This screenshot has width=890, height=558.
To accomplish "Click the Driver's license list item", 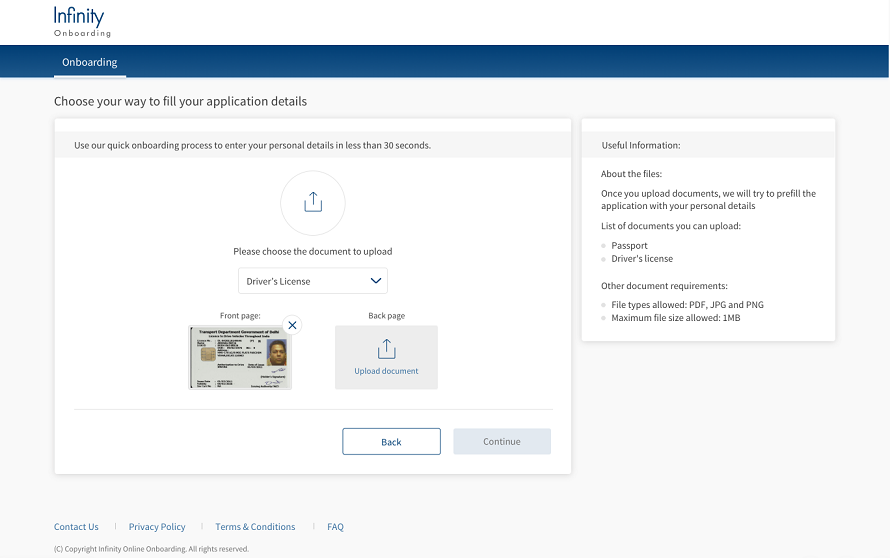I will [x=642, y=258].
